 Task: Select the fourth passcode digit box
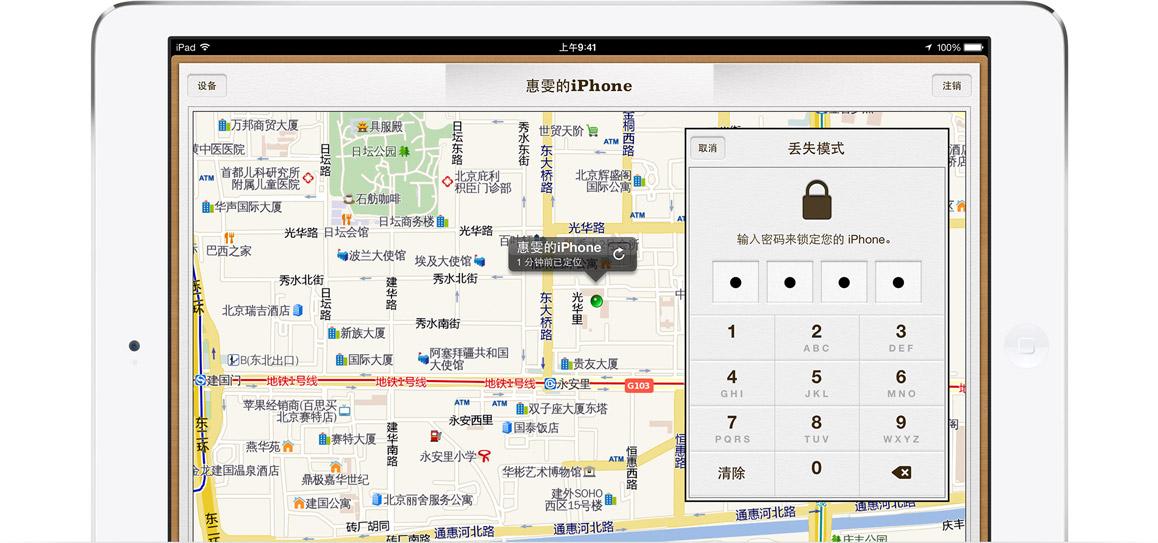tap(898, 281)
